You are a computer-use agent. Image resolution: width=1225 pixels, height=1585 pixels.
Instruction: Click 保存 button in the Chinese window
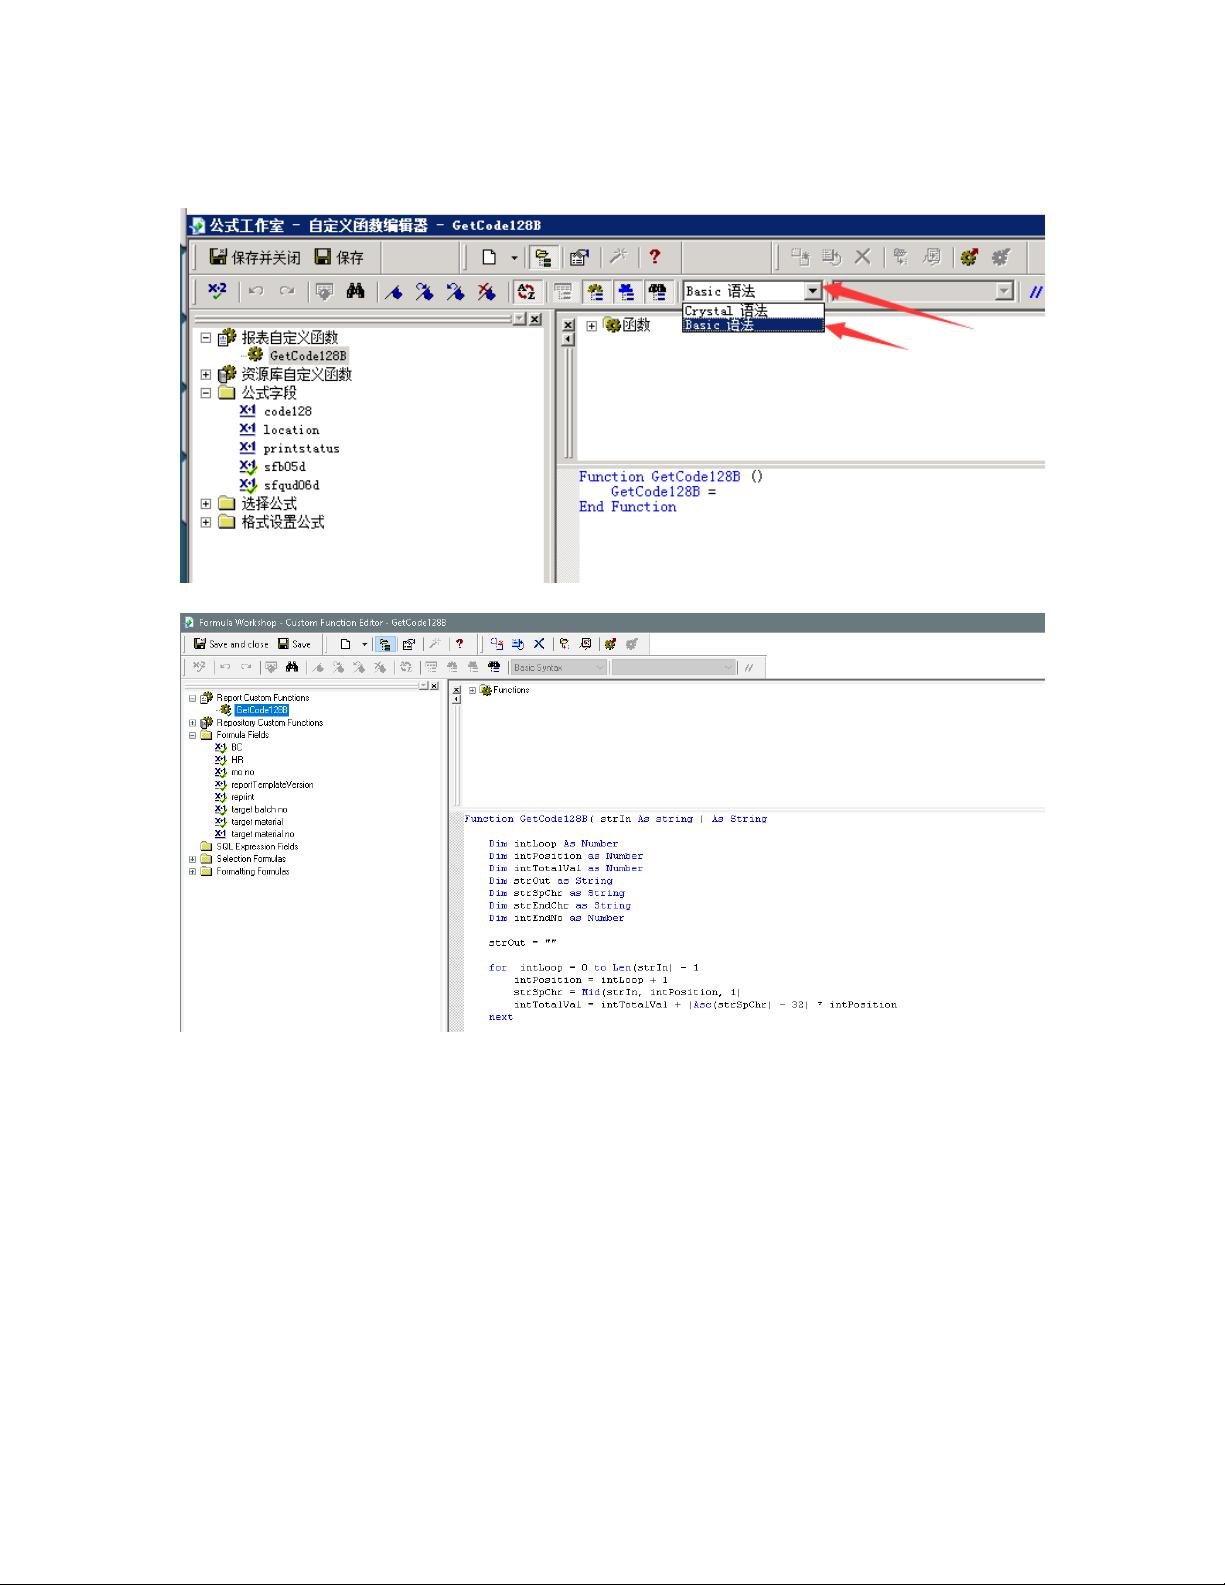(339, 257)
